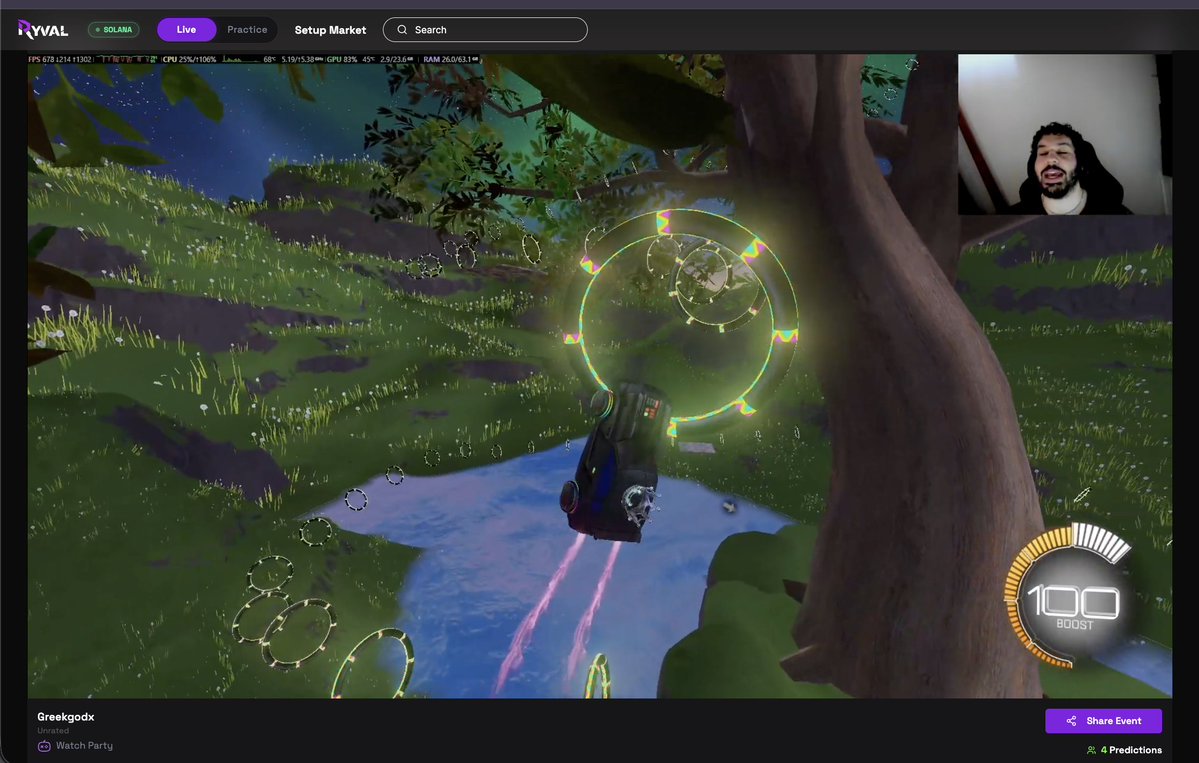Click the Unrated label
The height and width of the screenshot is (763, 1199).
pos(53,731)
